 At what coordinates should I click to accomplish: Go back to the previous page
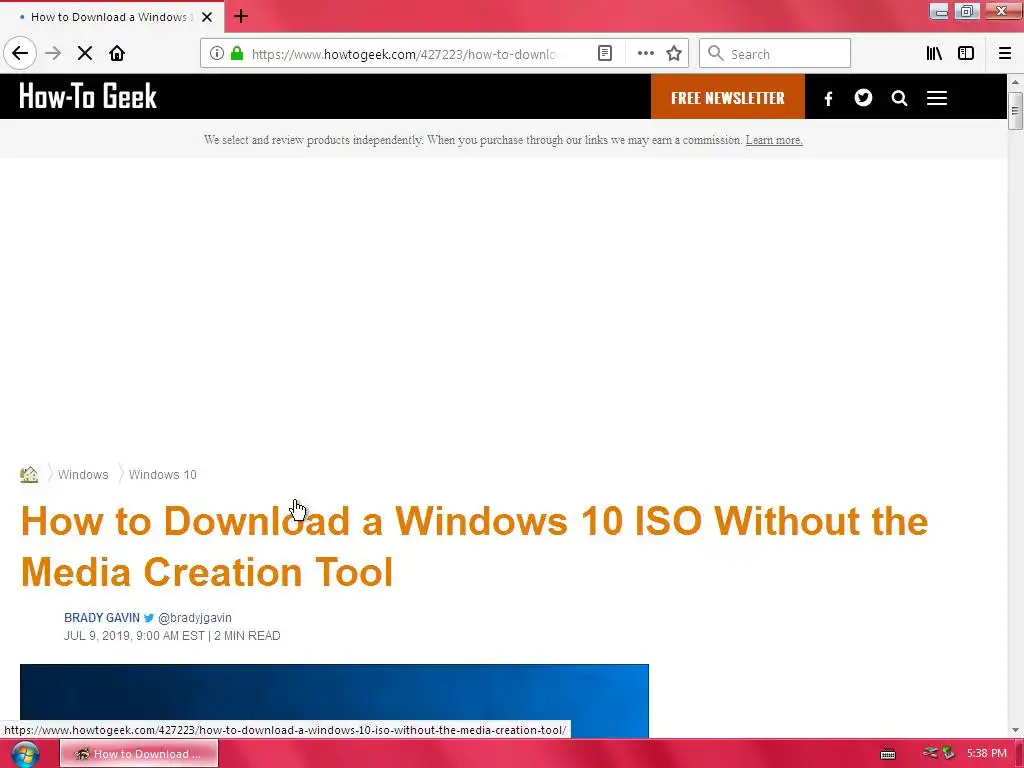tap(20, 53)
